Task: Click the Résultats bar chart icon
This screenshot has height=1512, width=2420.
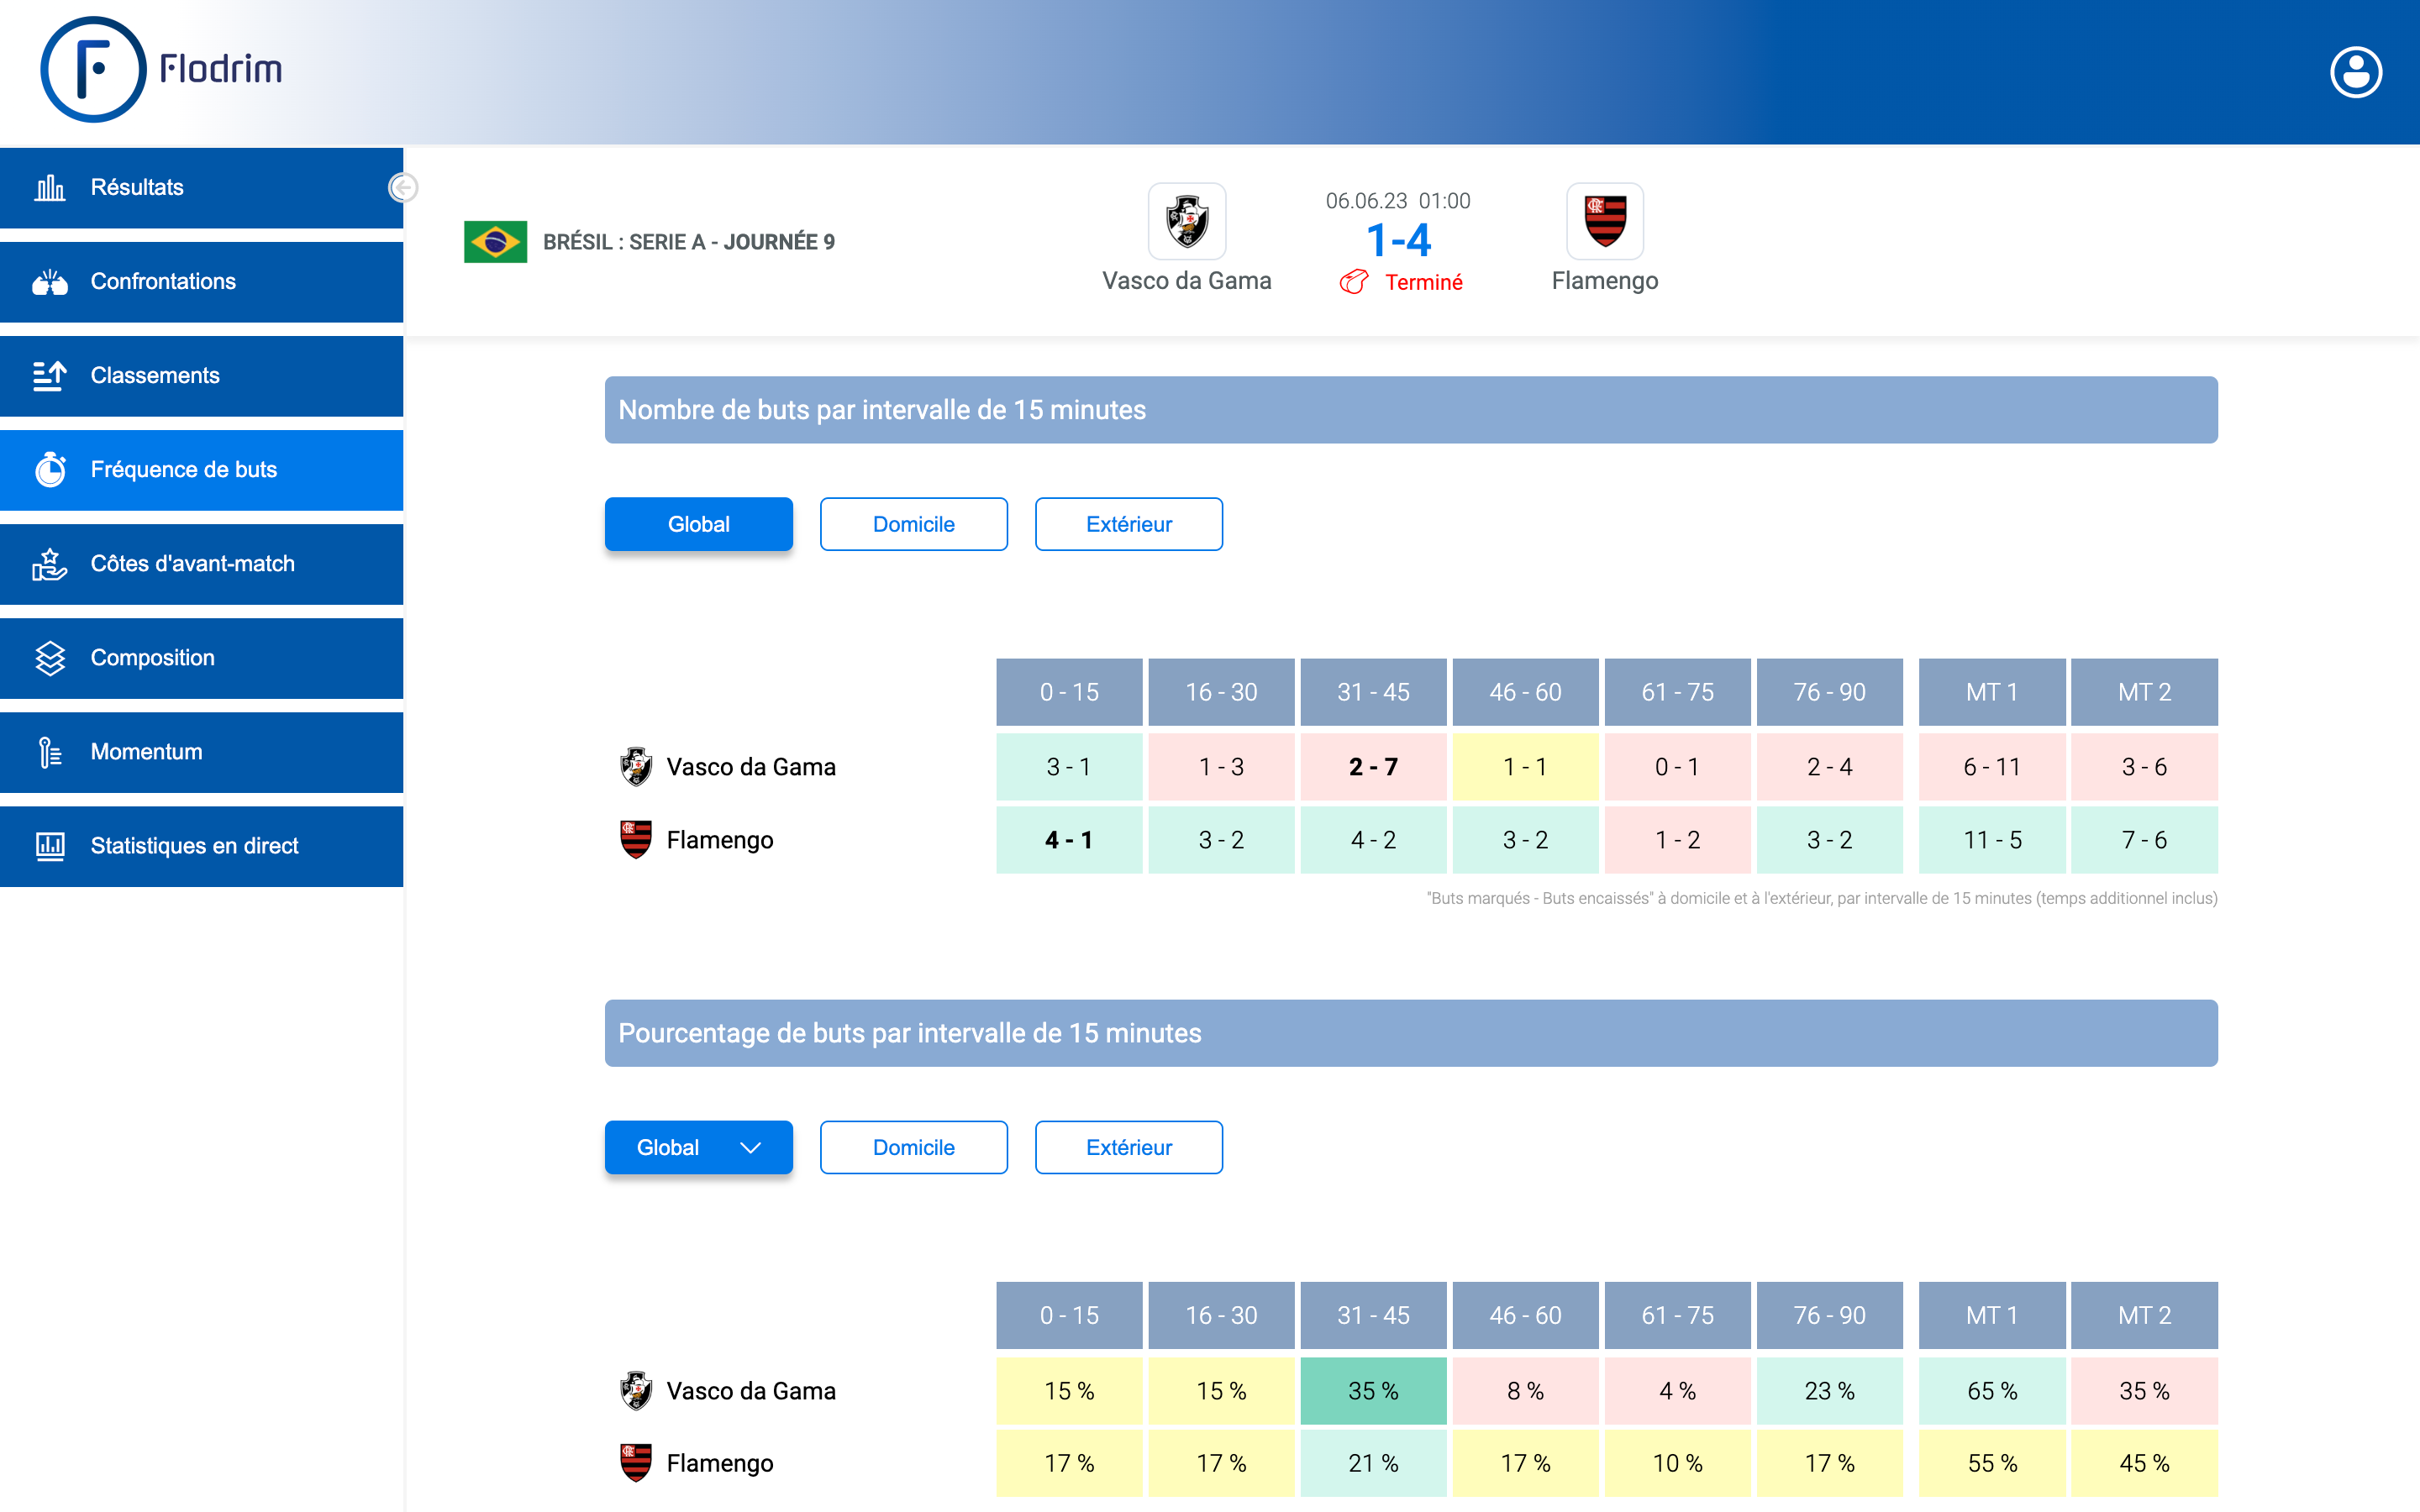Action: point(49,187)
